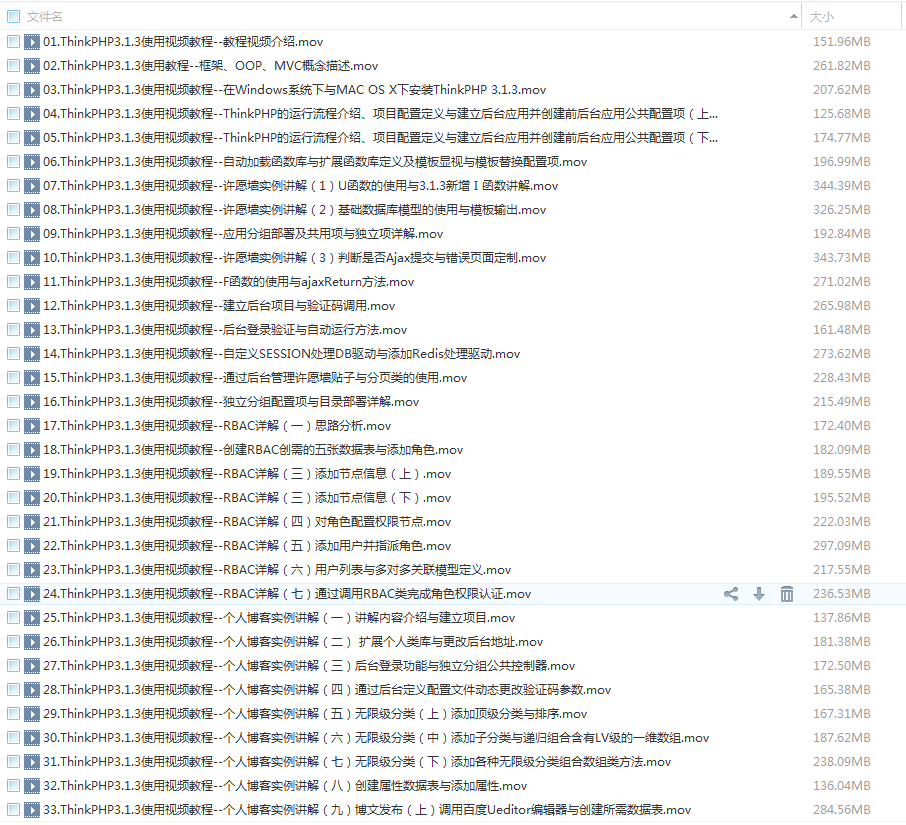This screenshot has height=825, width=906.
Task: Check the box for file 04 运行流程介绍（上）
Action: [13, 114]
